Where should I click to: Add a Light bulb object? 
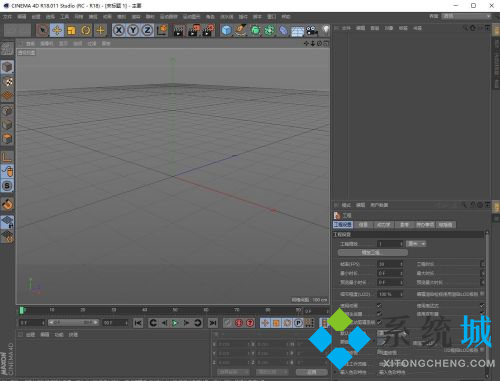click(325, 30)
